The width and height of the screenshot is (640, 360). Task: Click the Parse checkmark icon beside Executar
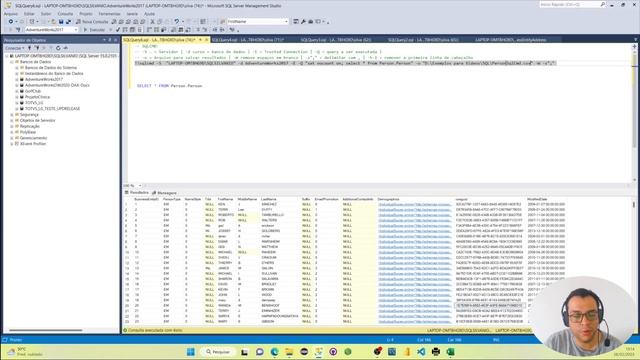[x=118, y=30]
